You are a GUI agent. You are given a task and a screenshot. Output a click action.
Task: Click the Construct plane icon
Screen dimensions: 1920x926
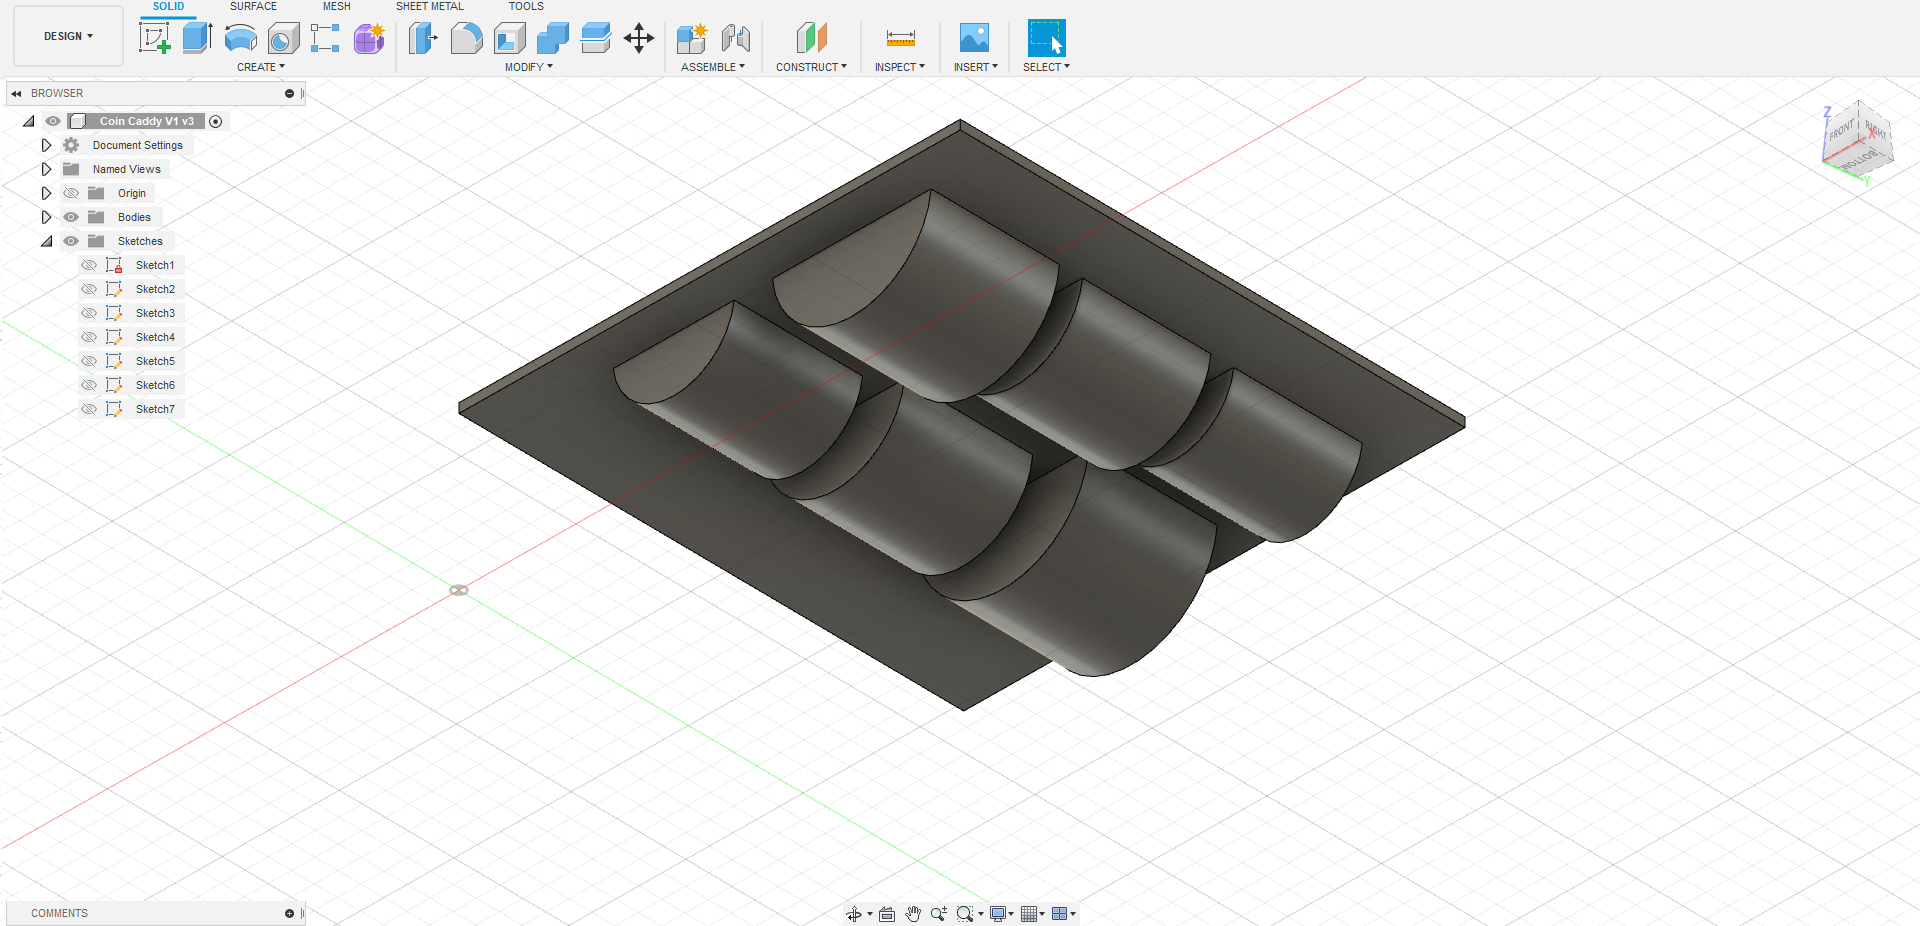coord(811,38)
